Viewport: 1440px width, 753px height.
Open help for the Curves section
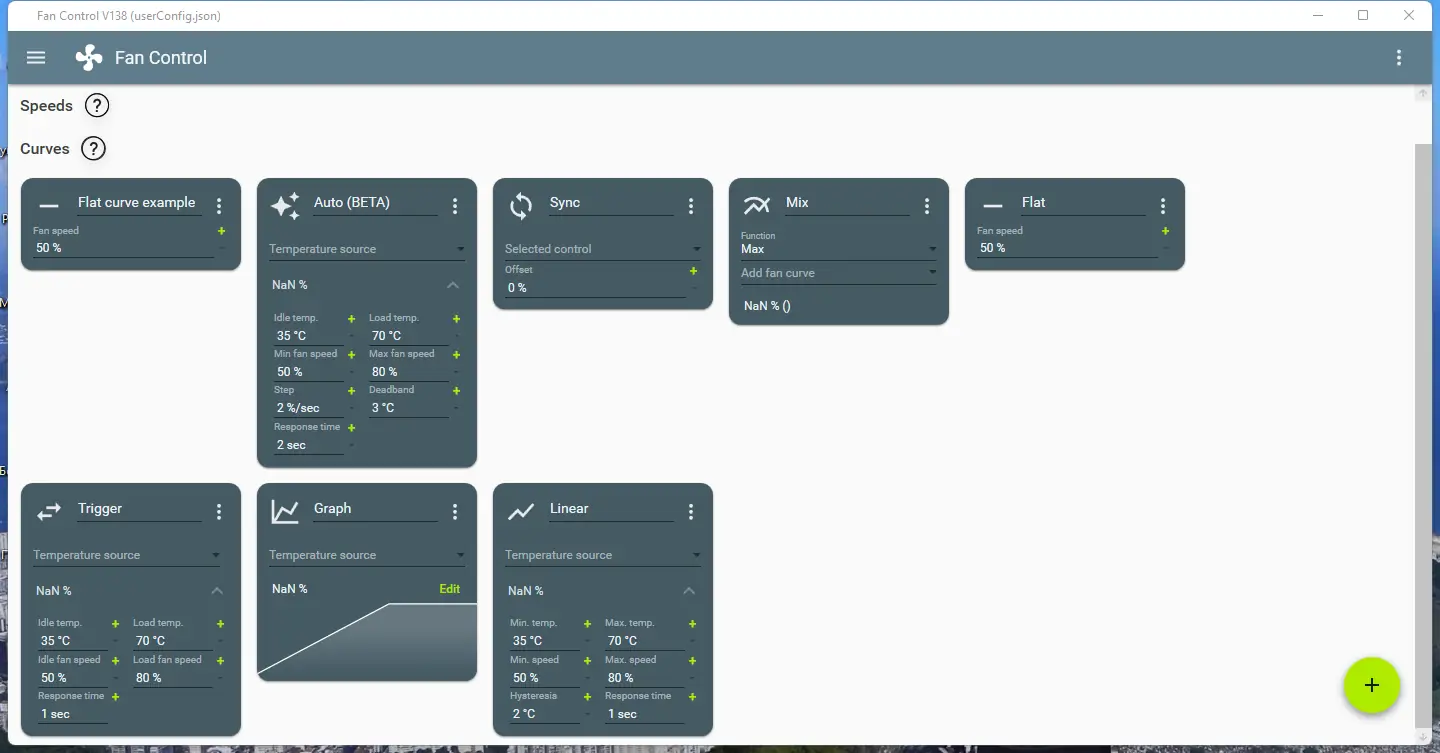[x=93, y=149]
